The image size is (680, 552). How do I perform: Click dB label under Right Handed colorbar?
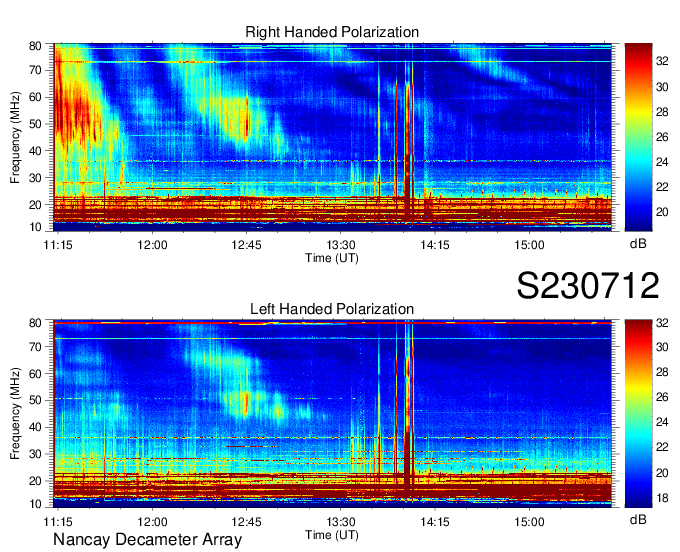click(638, 243)
